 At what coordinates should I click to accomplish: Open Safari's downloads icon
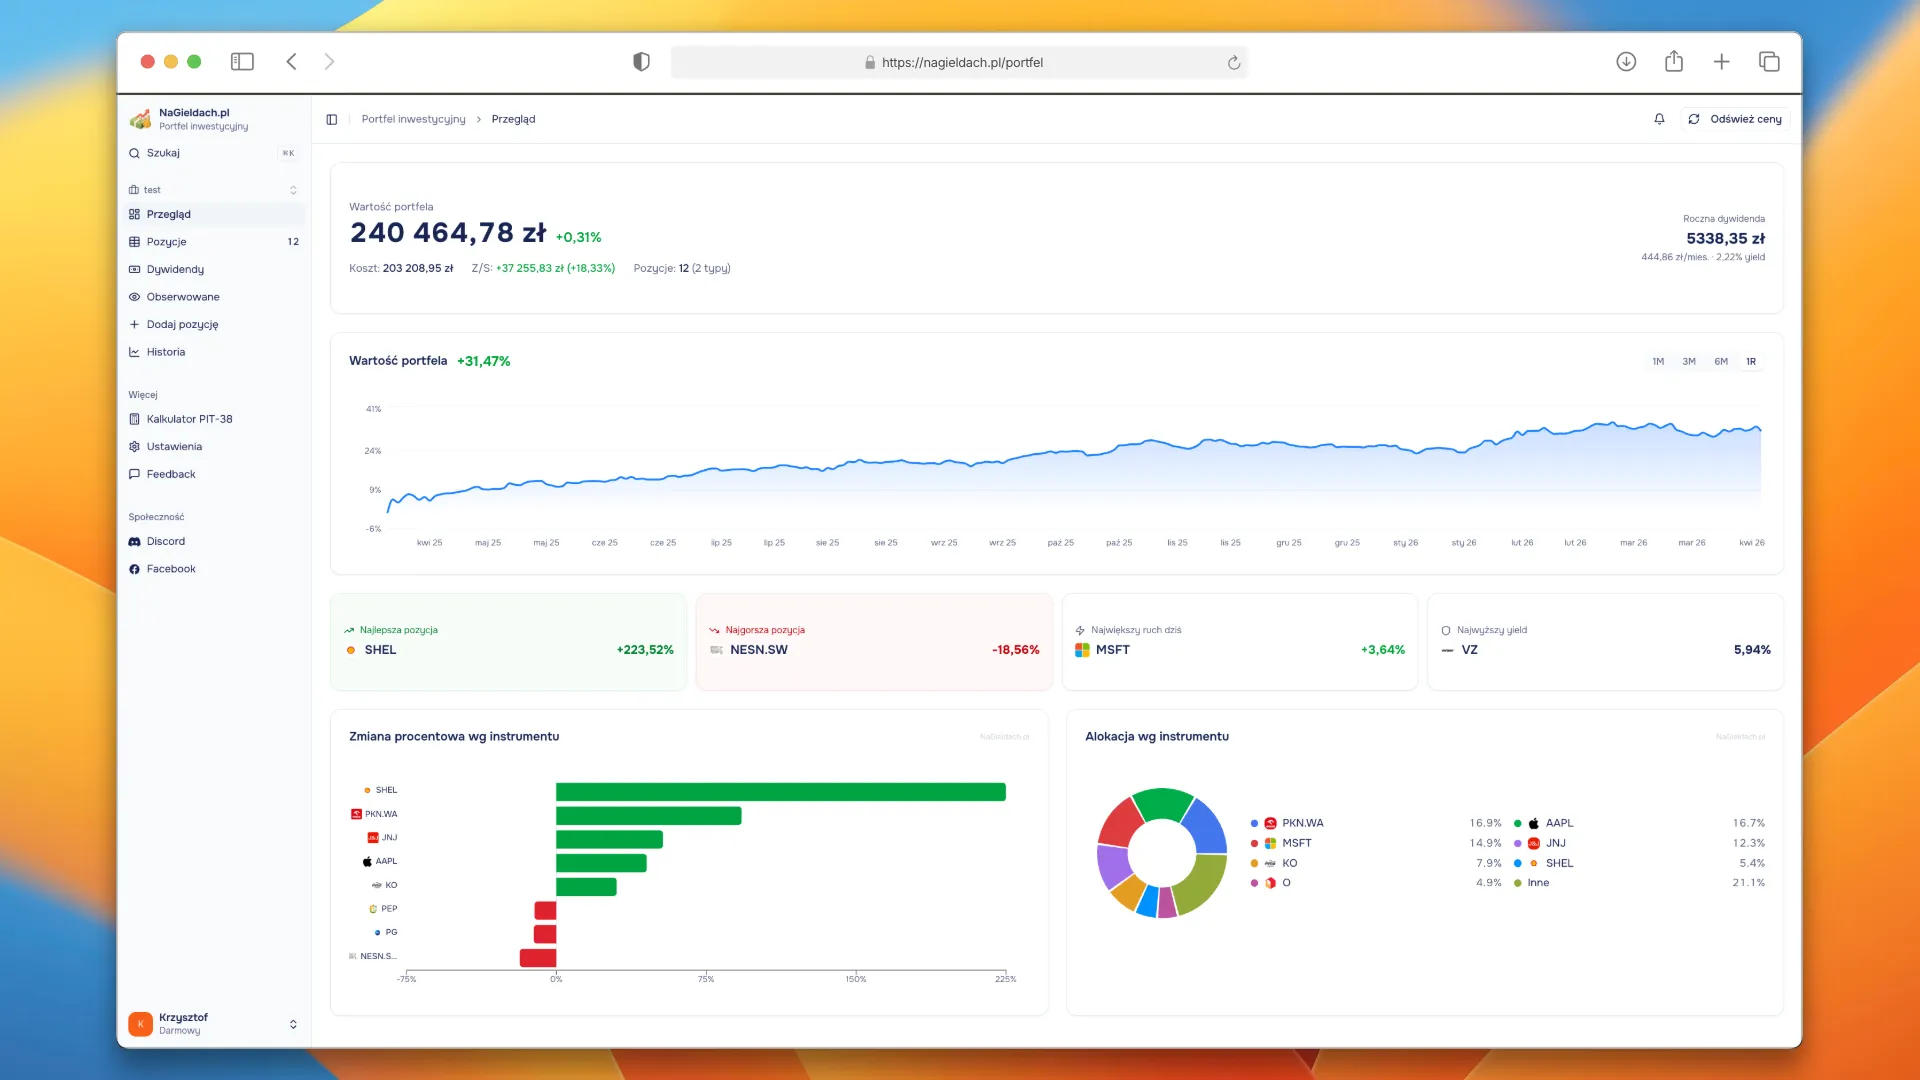tap(1626, 62)
